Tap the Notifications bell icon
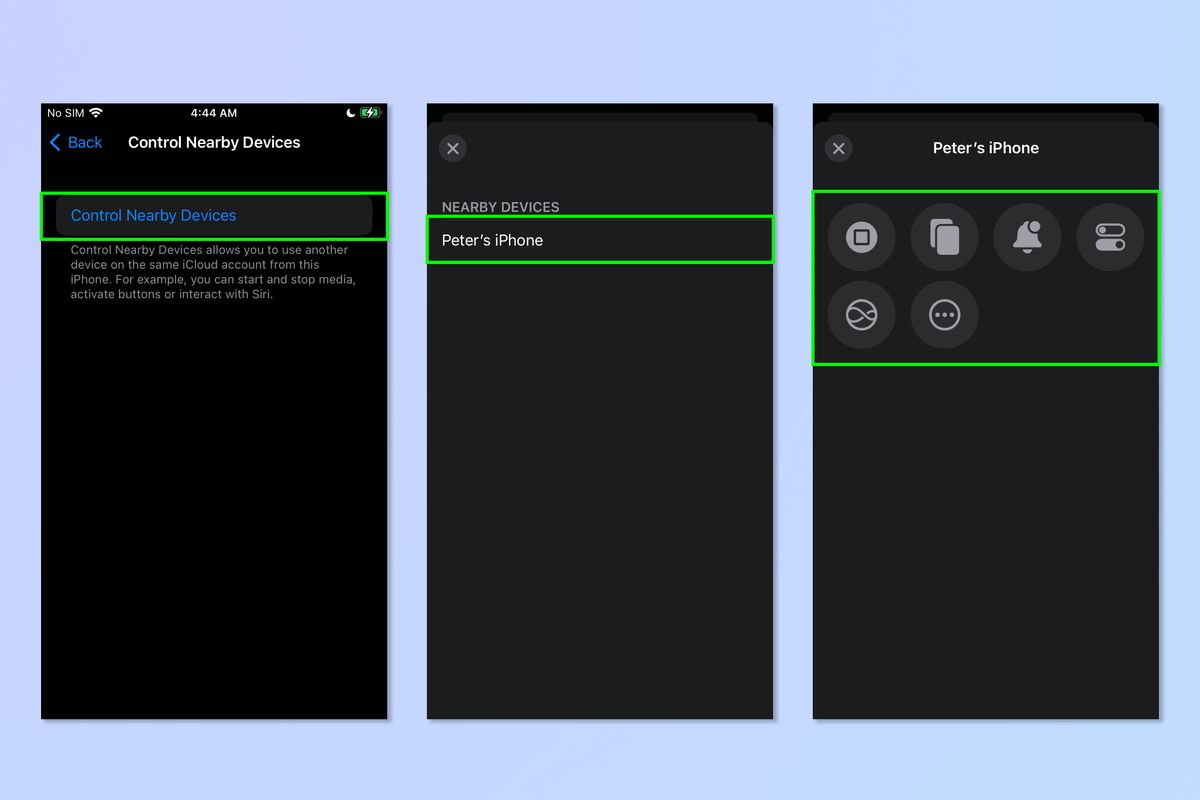This screenshot has width=1200, height=800. tap(1027, 237)
